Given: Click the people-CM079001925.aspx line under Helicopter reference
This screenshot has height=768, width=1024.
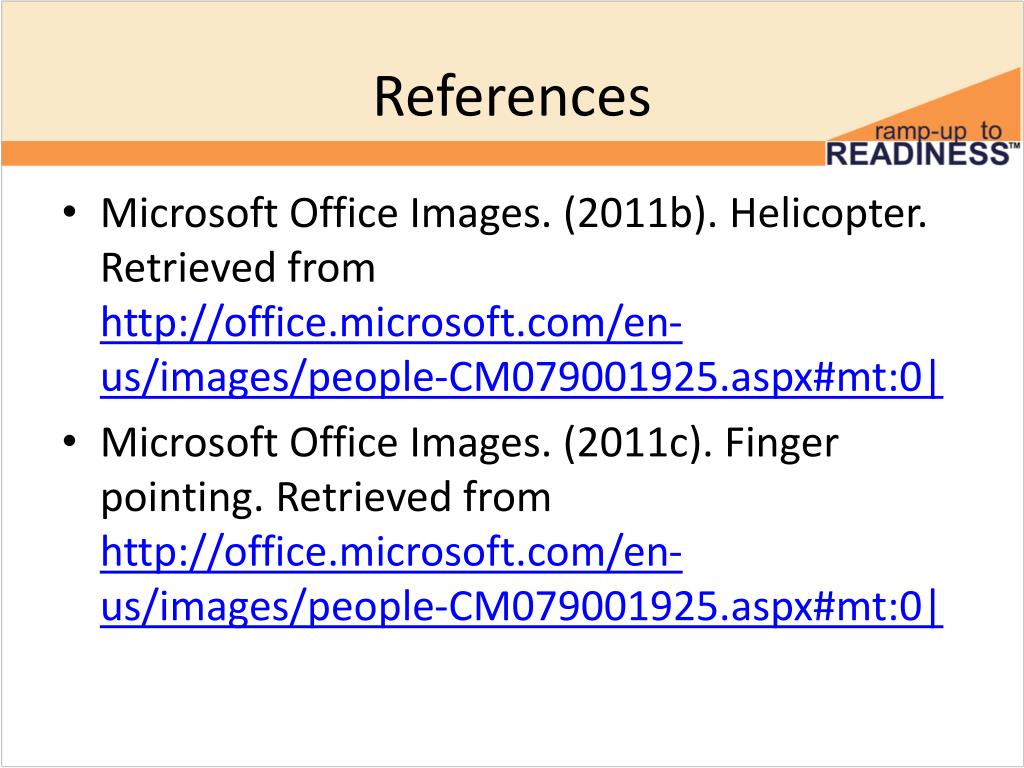Looking at the screenshot, I should [522, 377].
